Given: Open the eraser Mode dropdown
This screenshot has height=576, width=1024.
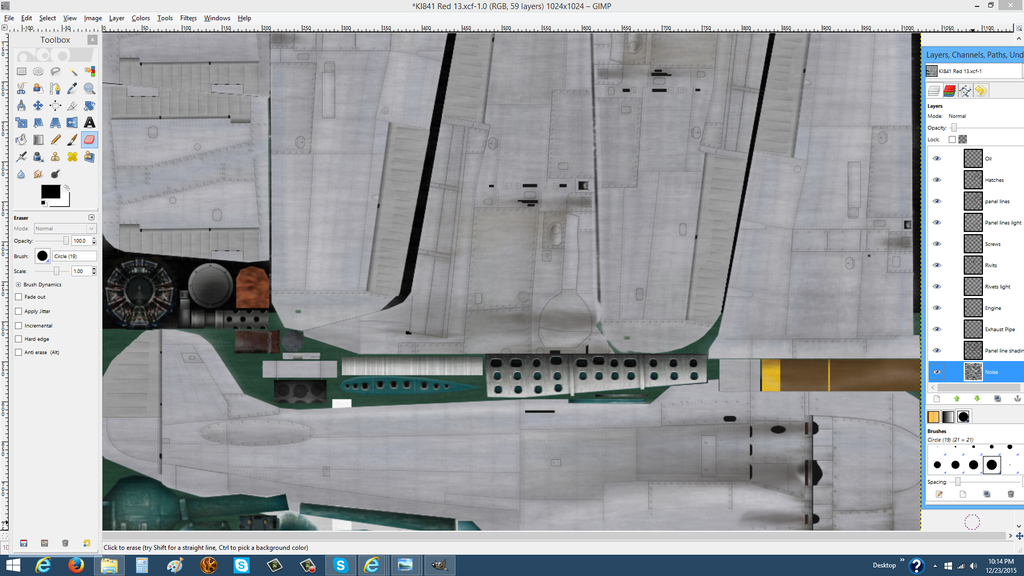Looking at the screenshot, I should (x=65, y=229).
